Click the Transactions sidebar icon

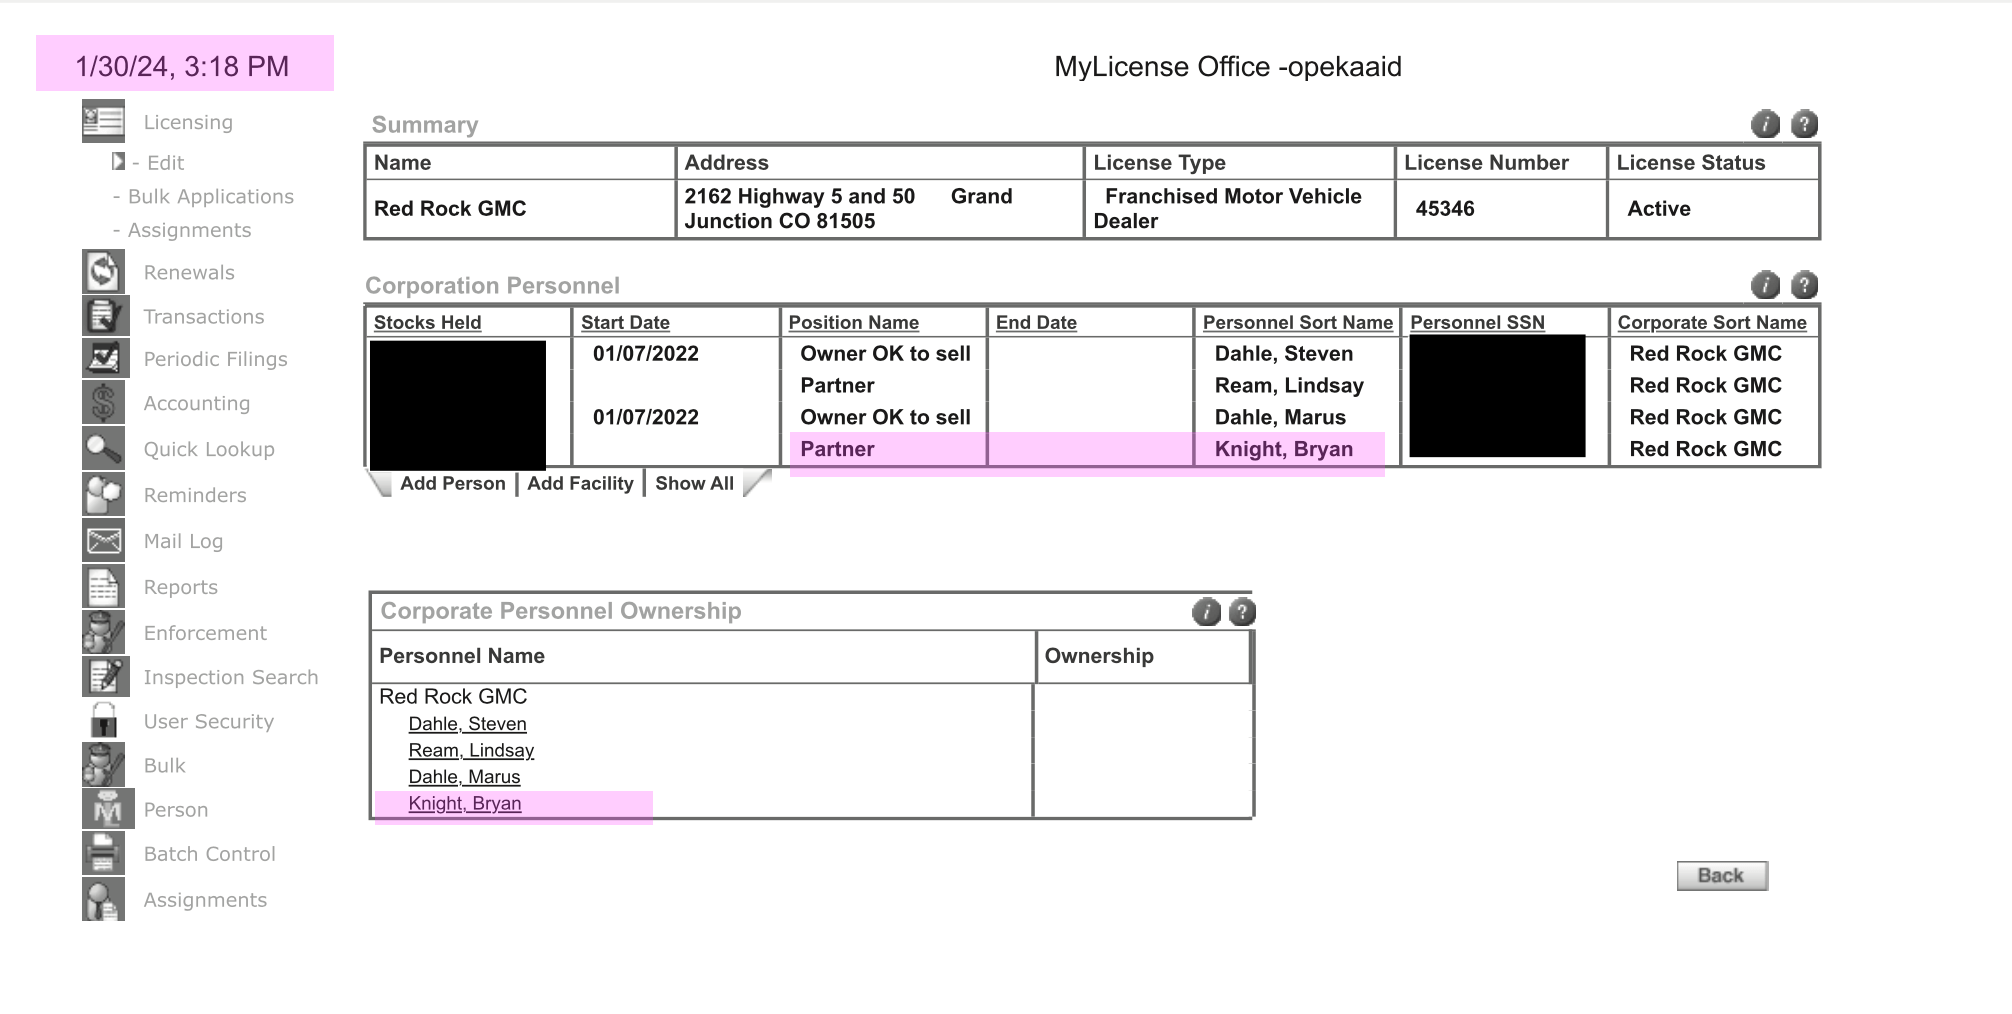pos(103,316)
